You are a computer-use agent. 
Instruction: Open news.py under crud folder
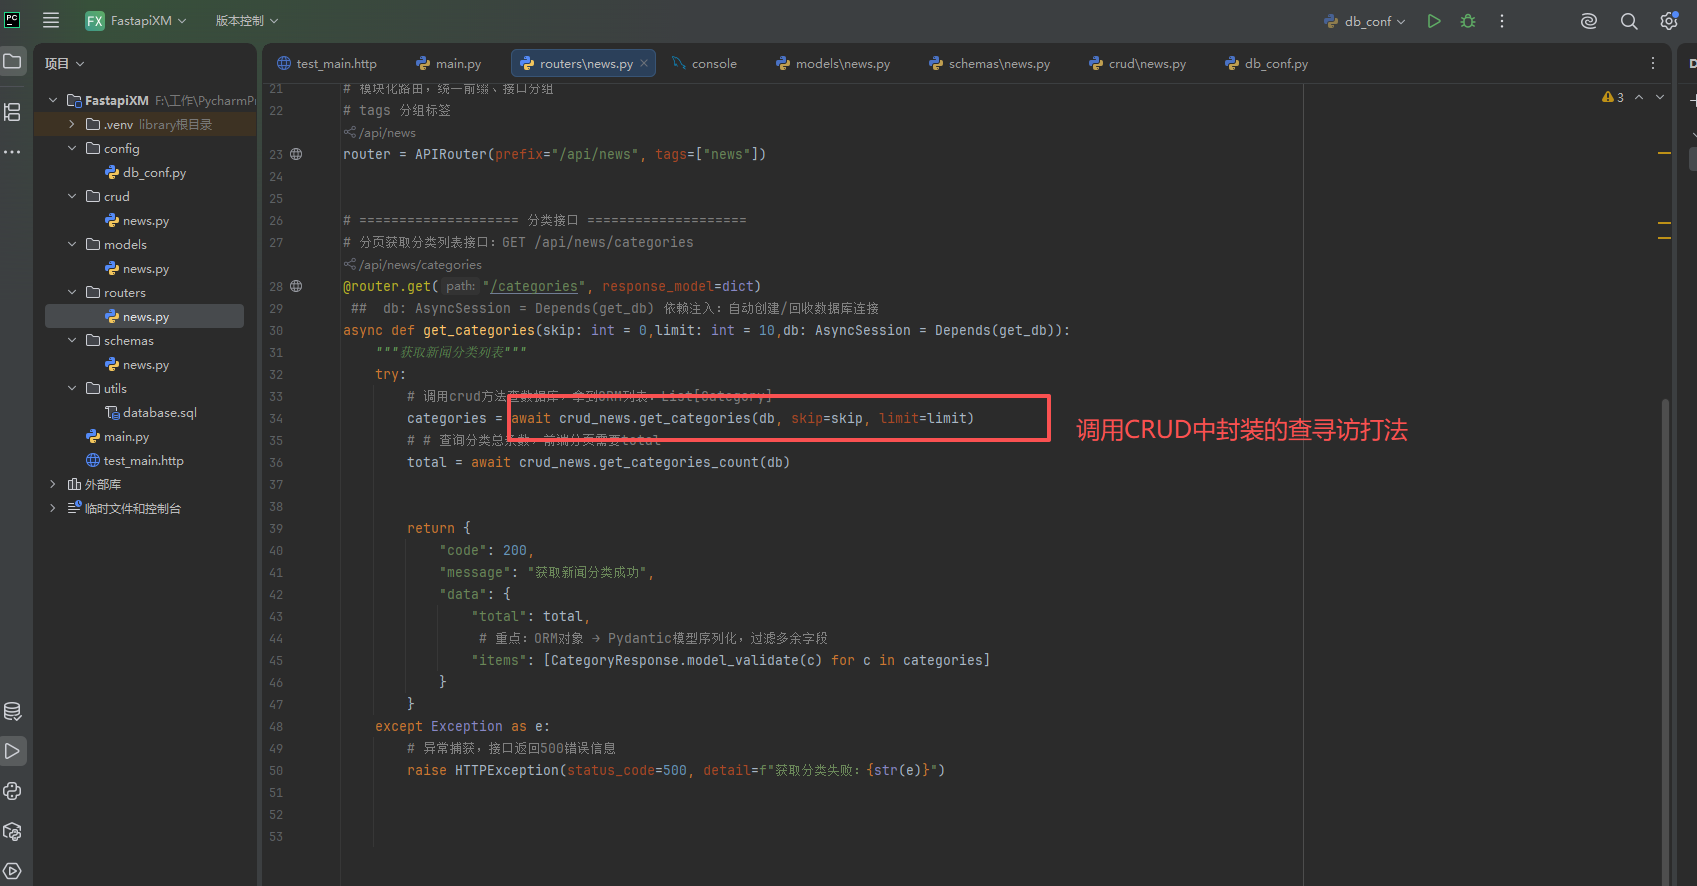[137, 220]
